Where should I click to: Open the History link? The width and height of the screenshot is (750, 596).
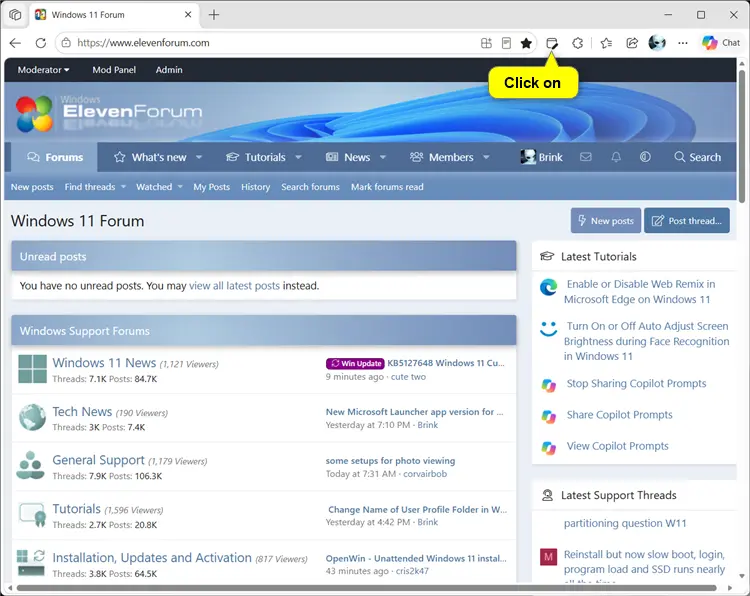pos(255,187)
